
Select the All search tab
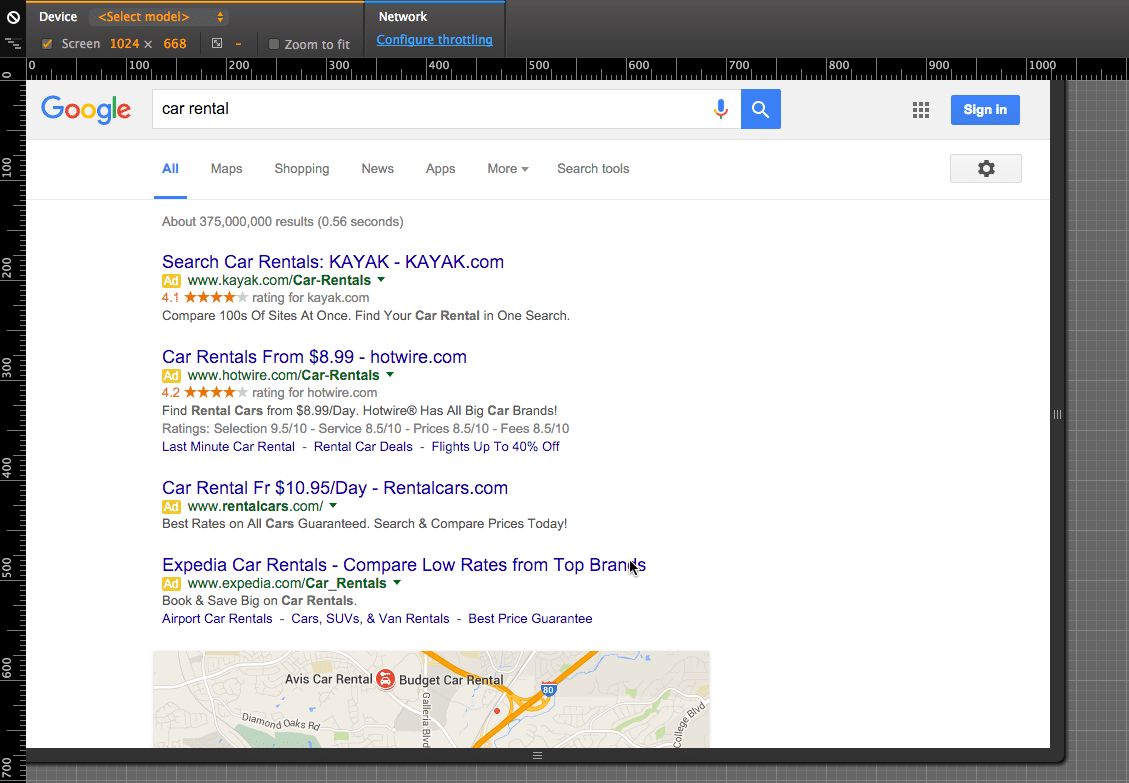click(170, 169)
